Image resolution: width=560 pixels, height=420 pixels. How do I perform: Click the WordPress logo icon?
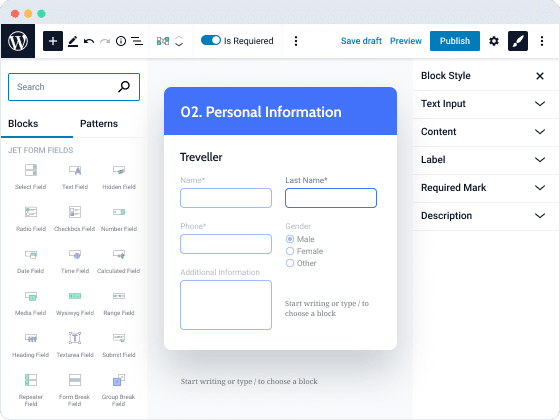pos(18,41)
